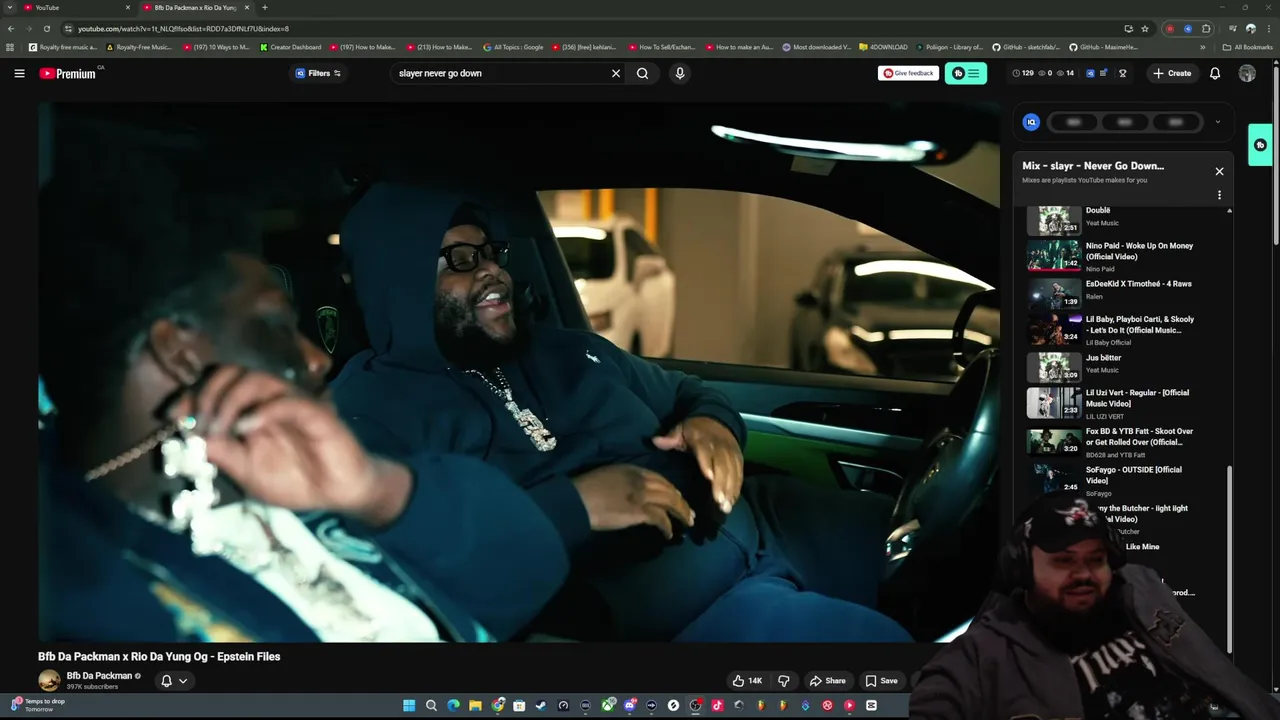
Task: Open Discord from the taskbar
Action: coord(629,705)
